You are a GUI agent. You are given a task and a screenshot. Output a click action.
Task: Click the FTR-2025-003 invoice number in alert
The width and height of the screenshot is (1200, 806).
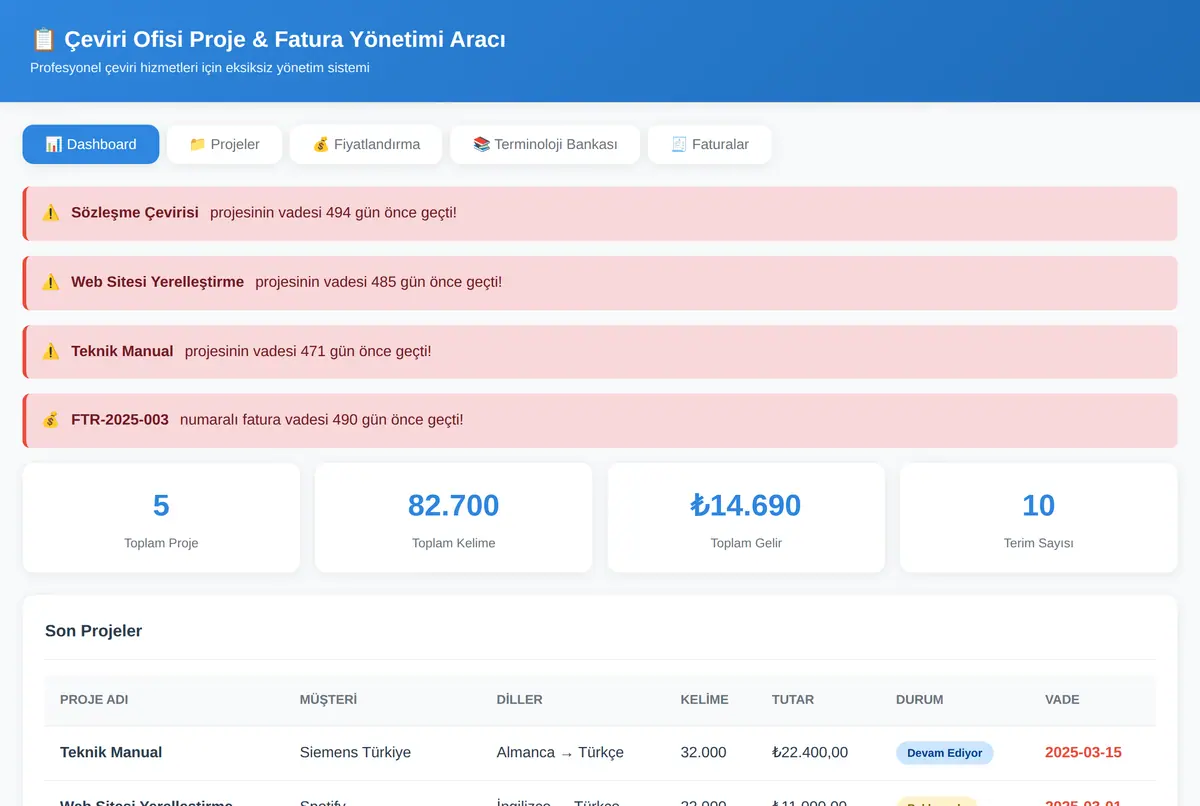pyautogui.click(x=120, y=420)
